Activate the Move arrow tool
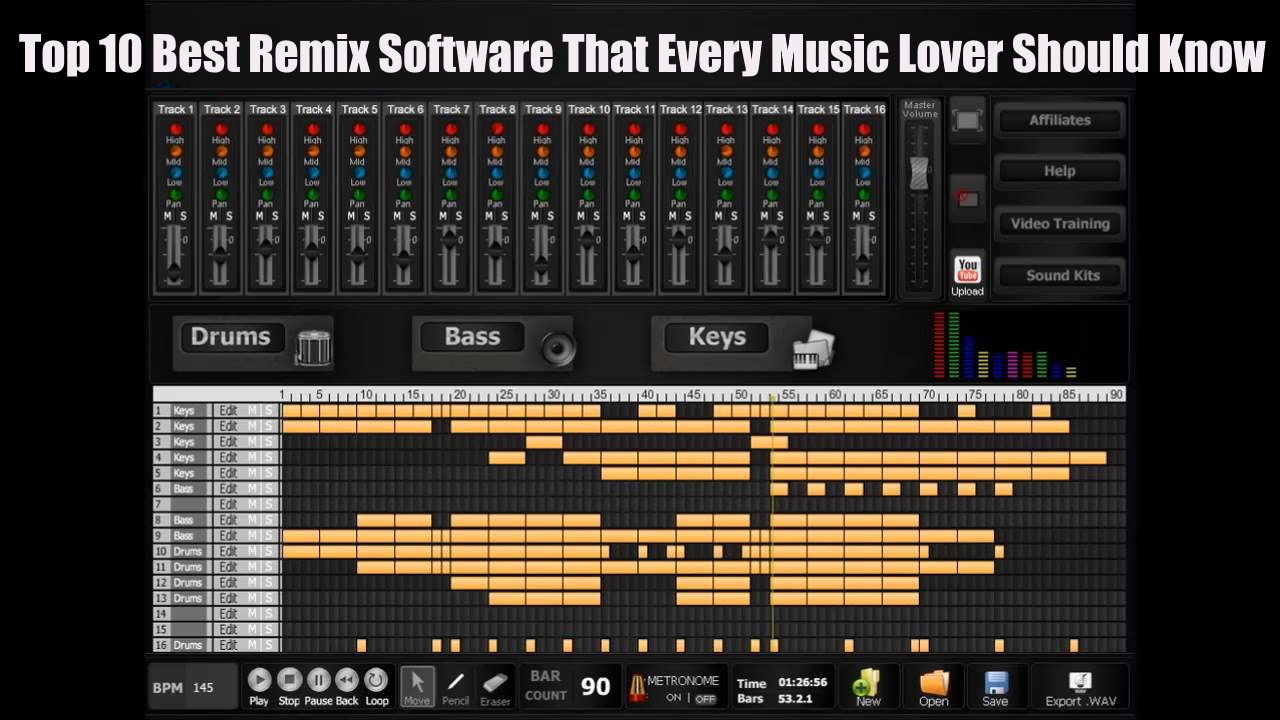Image resolution: width=1280 pixels, height=720 pixels. 417,685
